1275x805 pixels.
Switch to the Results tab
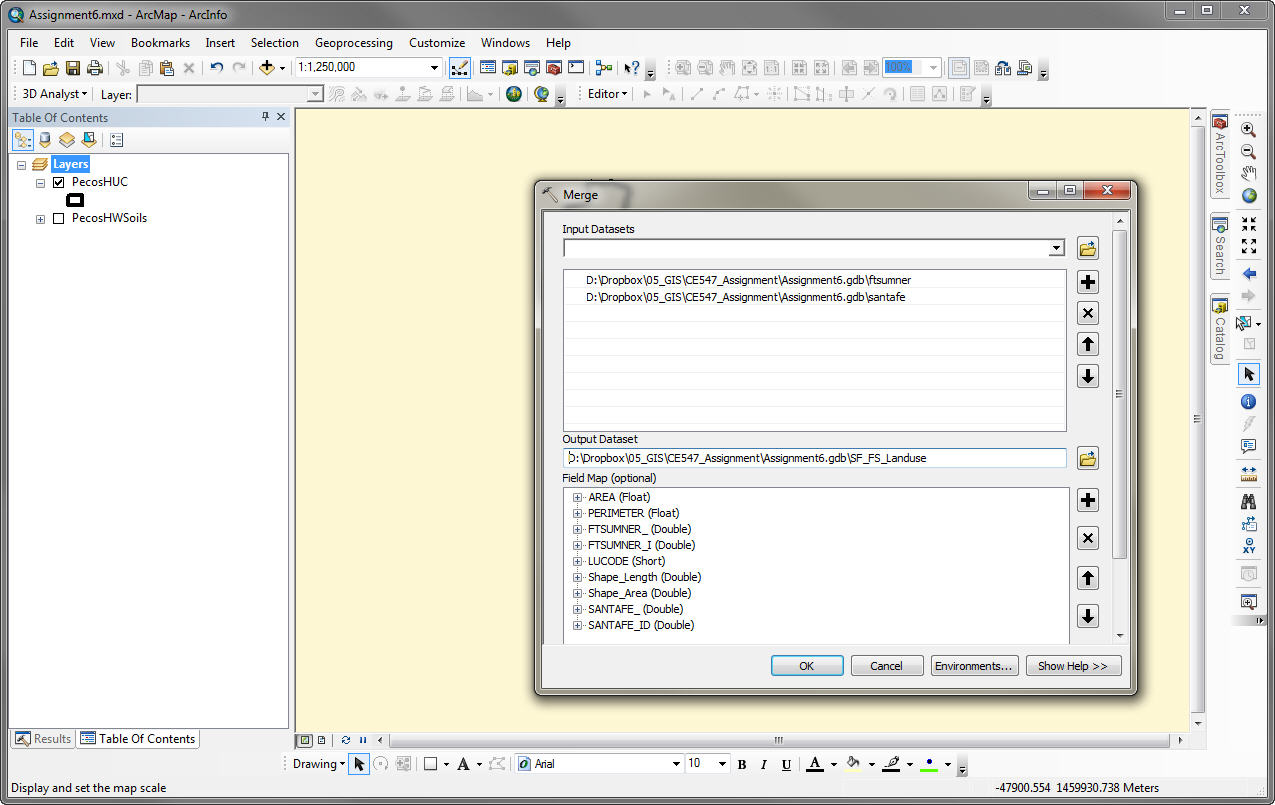coord(43,739)
